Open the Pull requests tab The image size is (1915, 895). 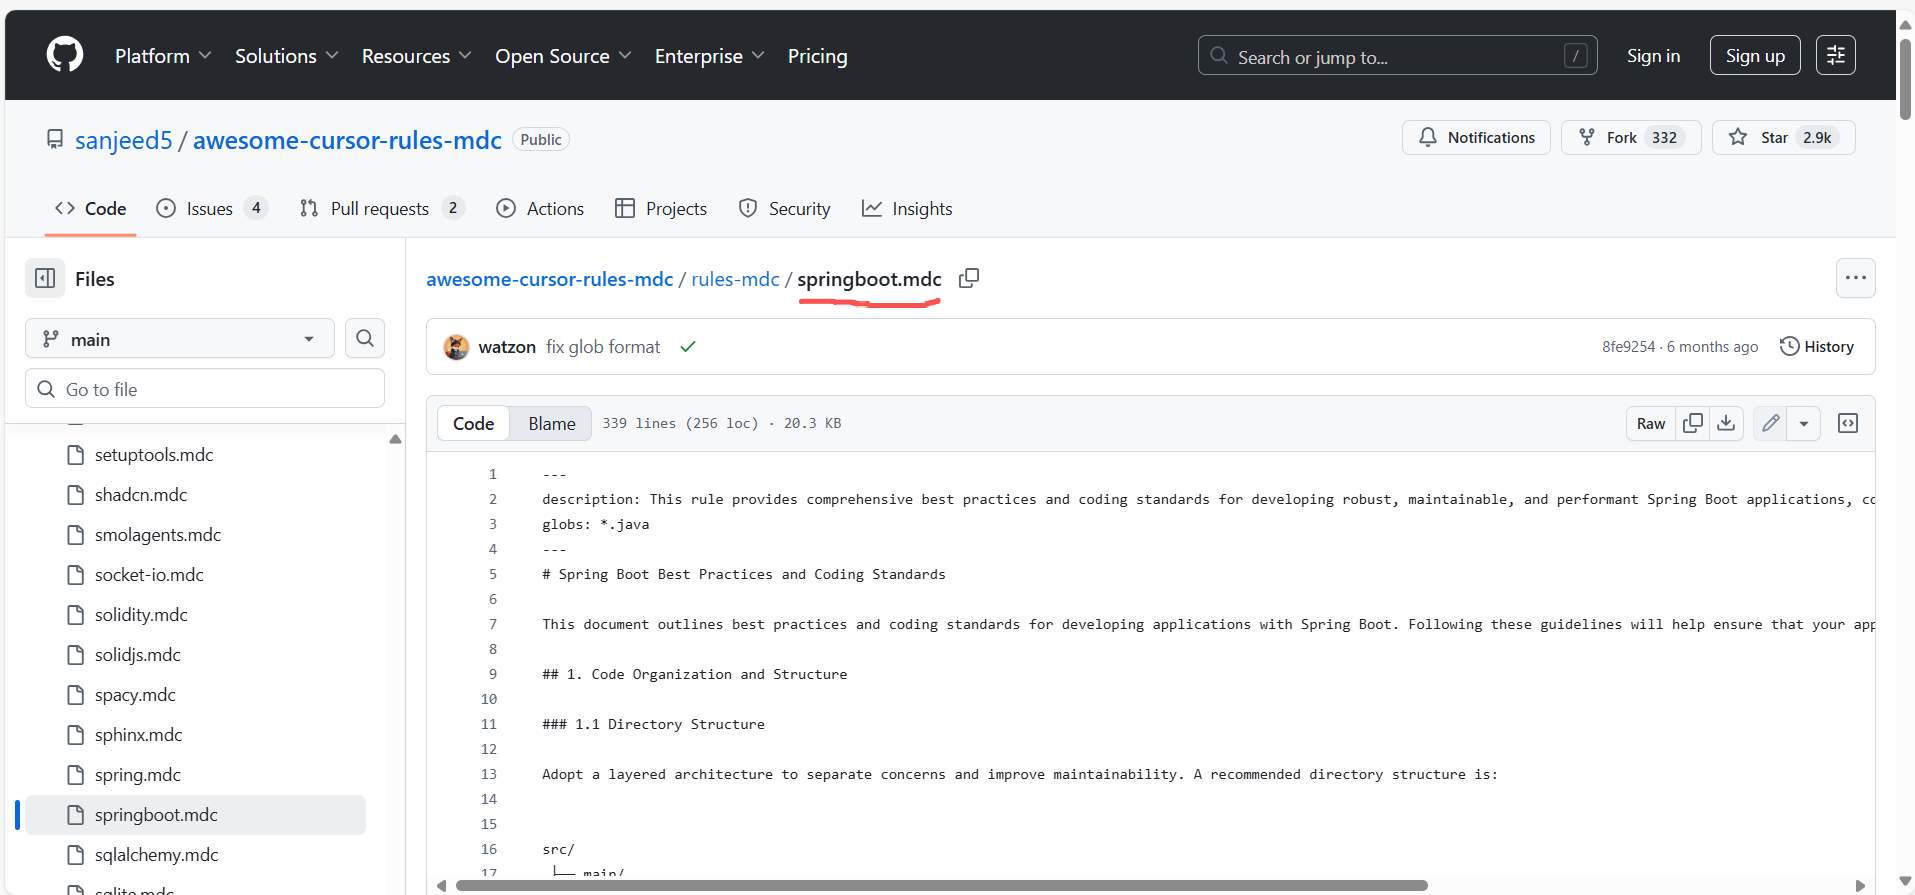[x=382, y=208]
